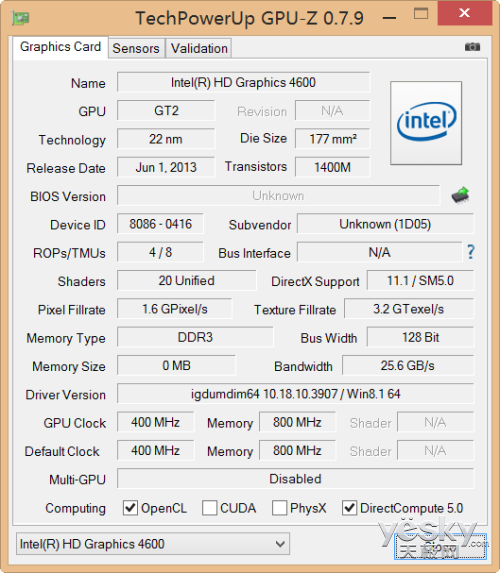Click the BIOS save chip icon
The height and width of the screenshot is (573, 500).
click(461, 195)
